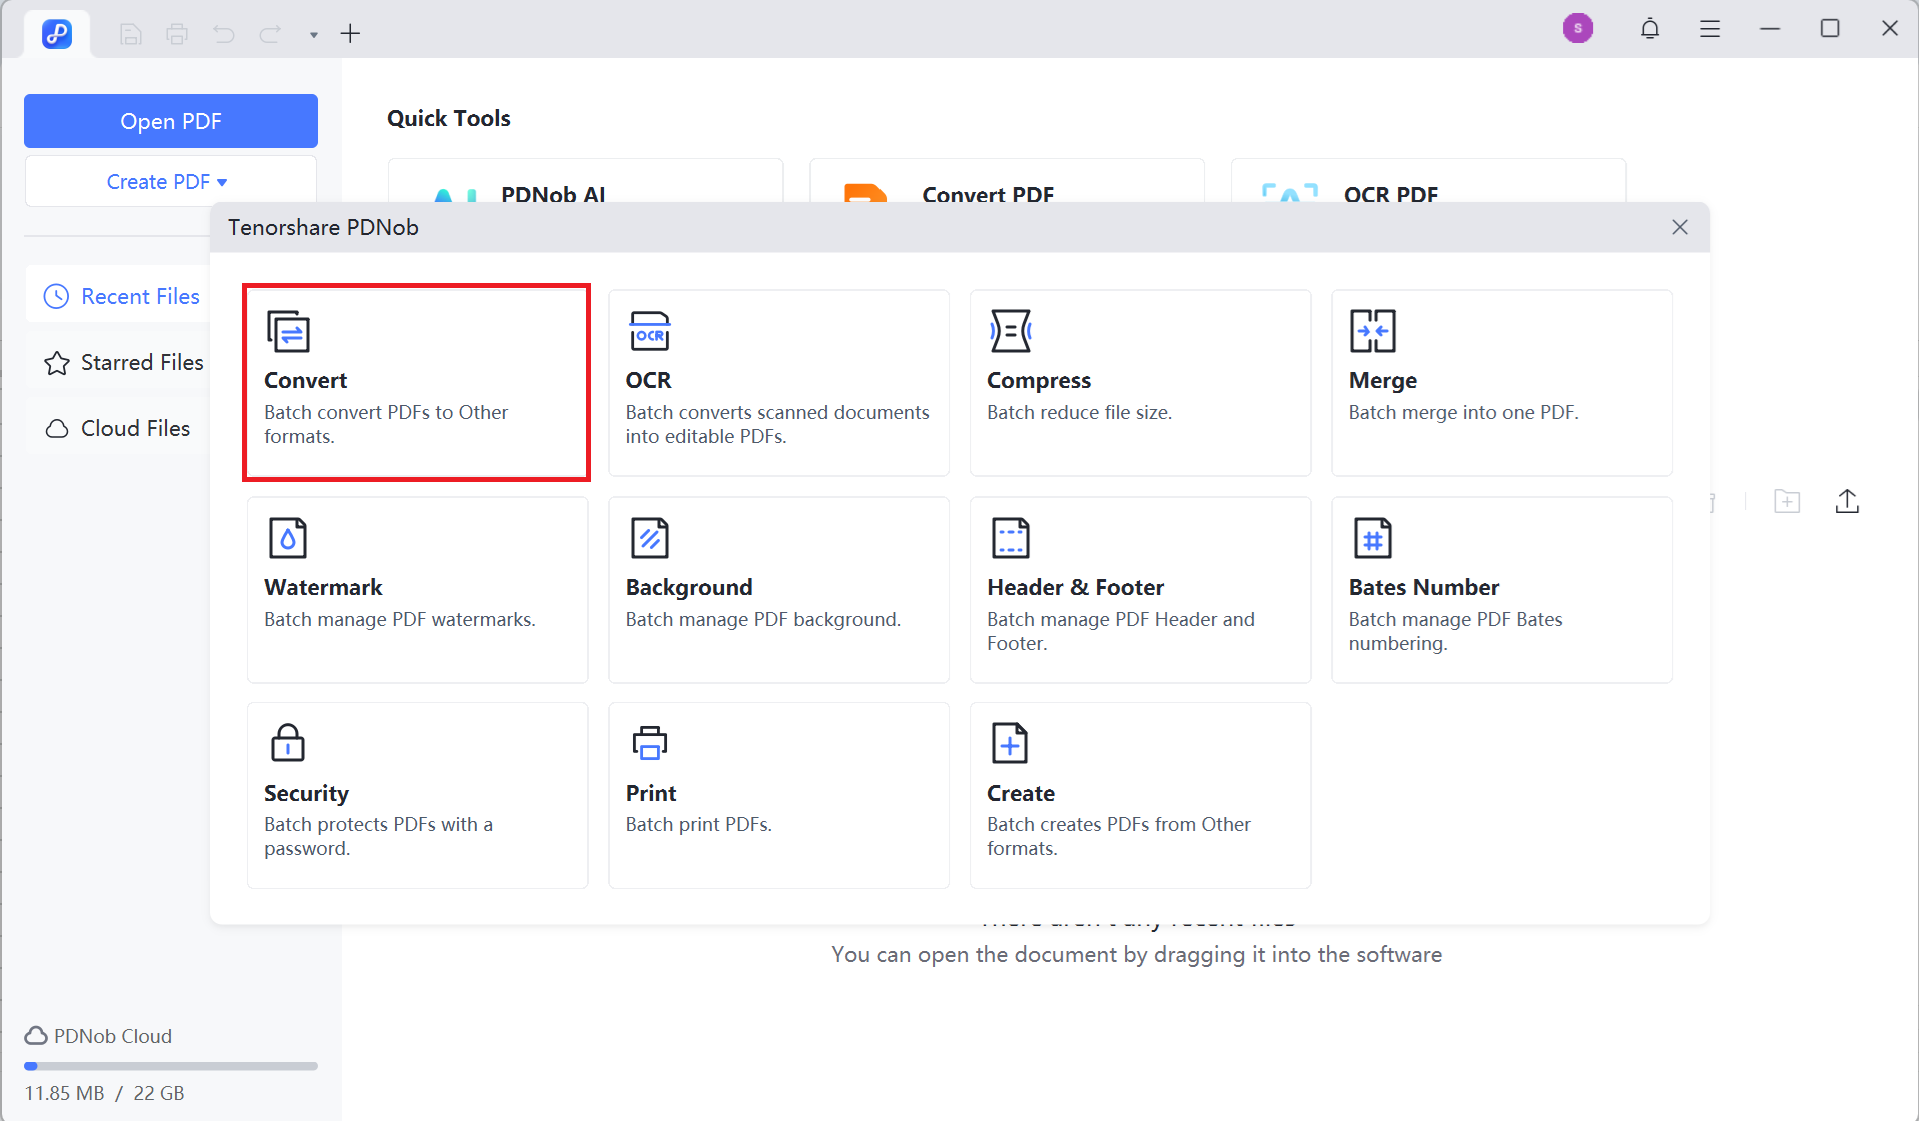
Task: Open the batch Watermark tool
Action: 417,589
